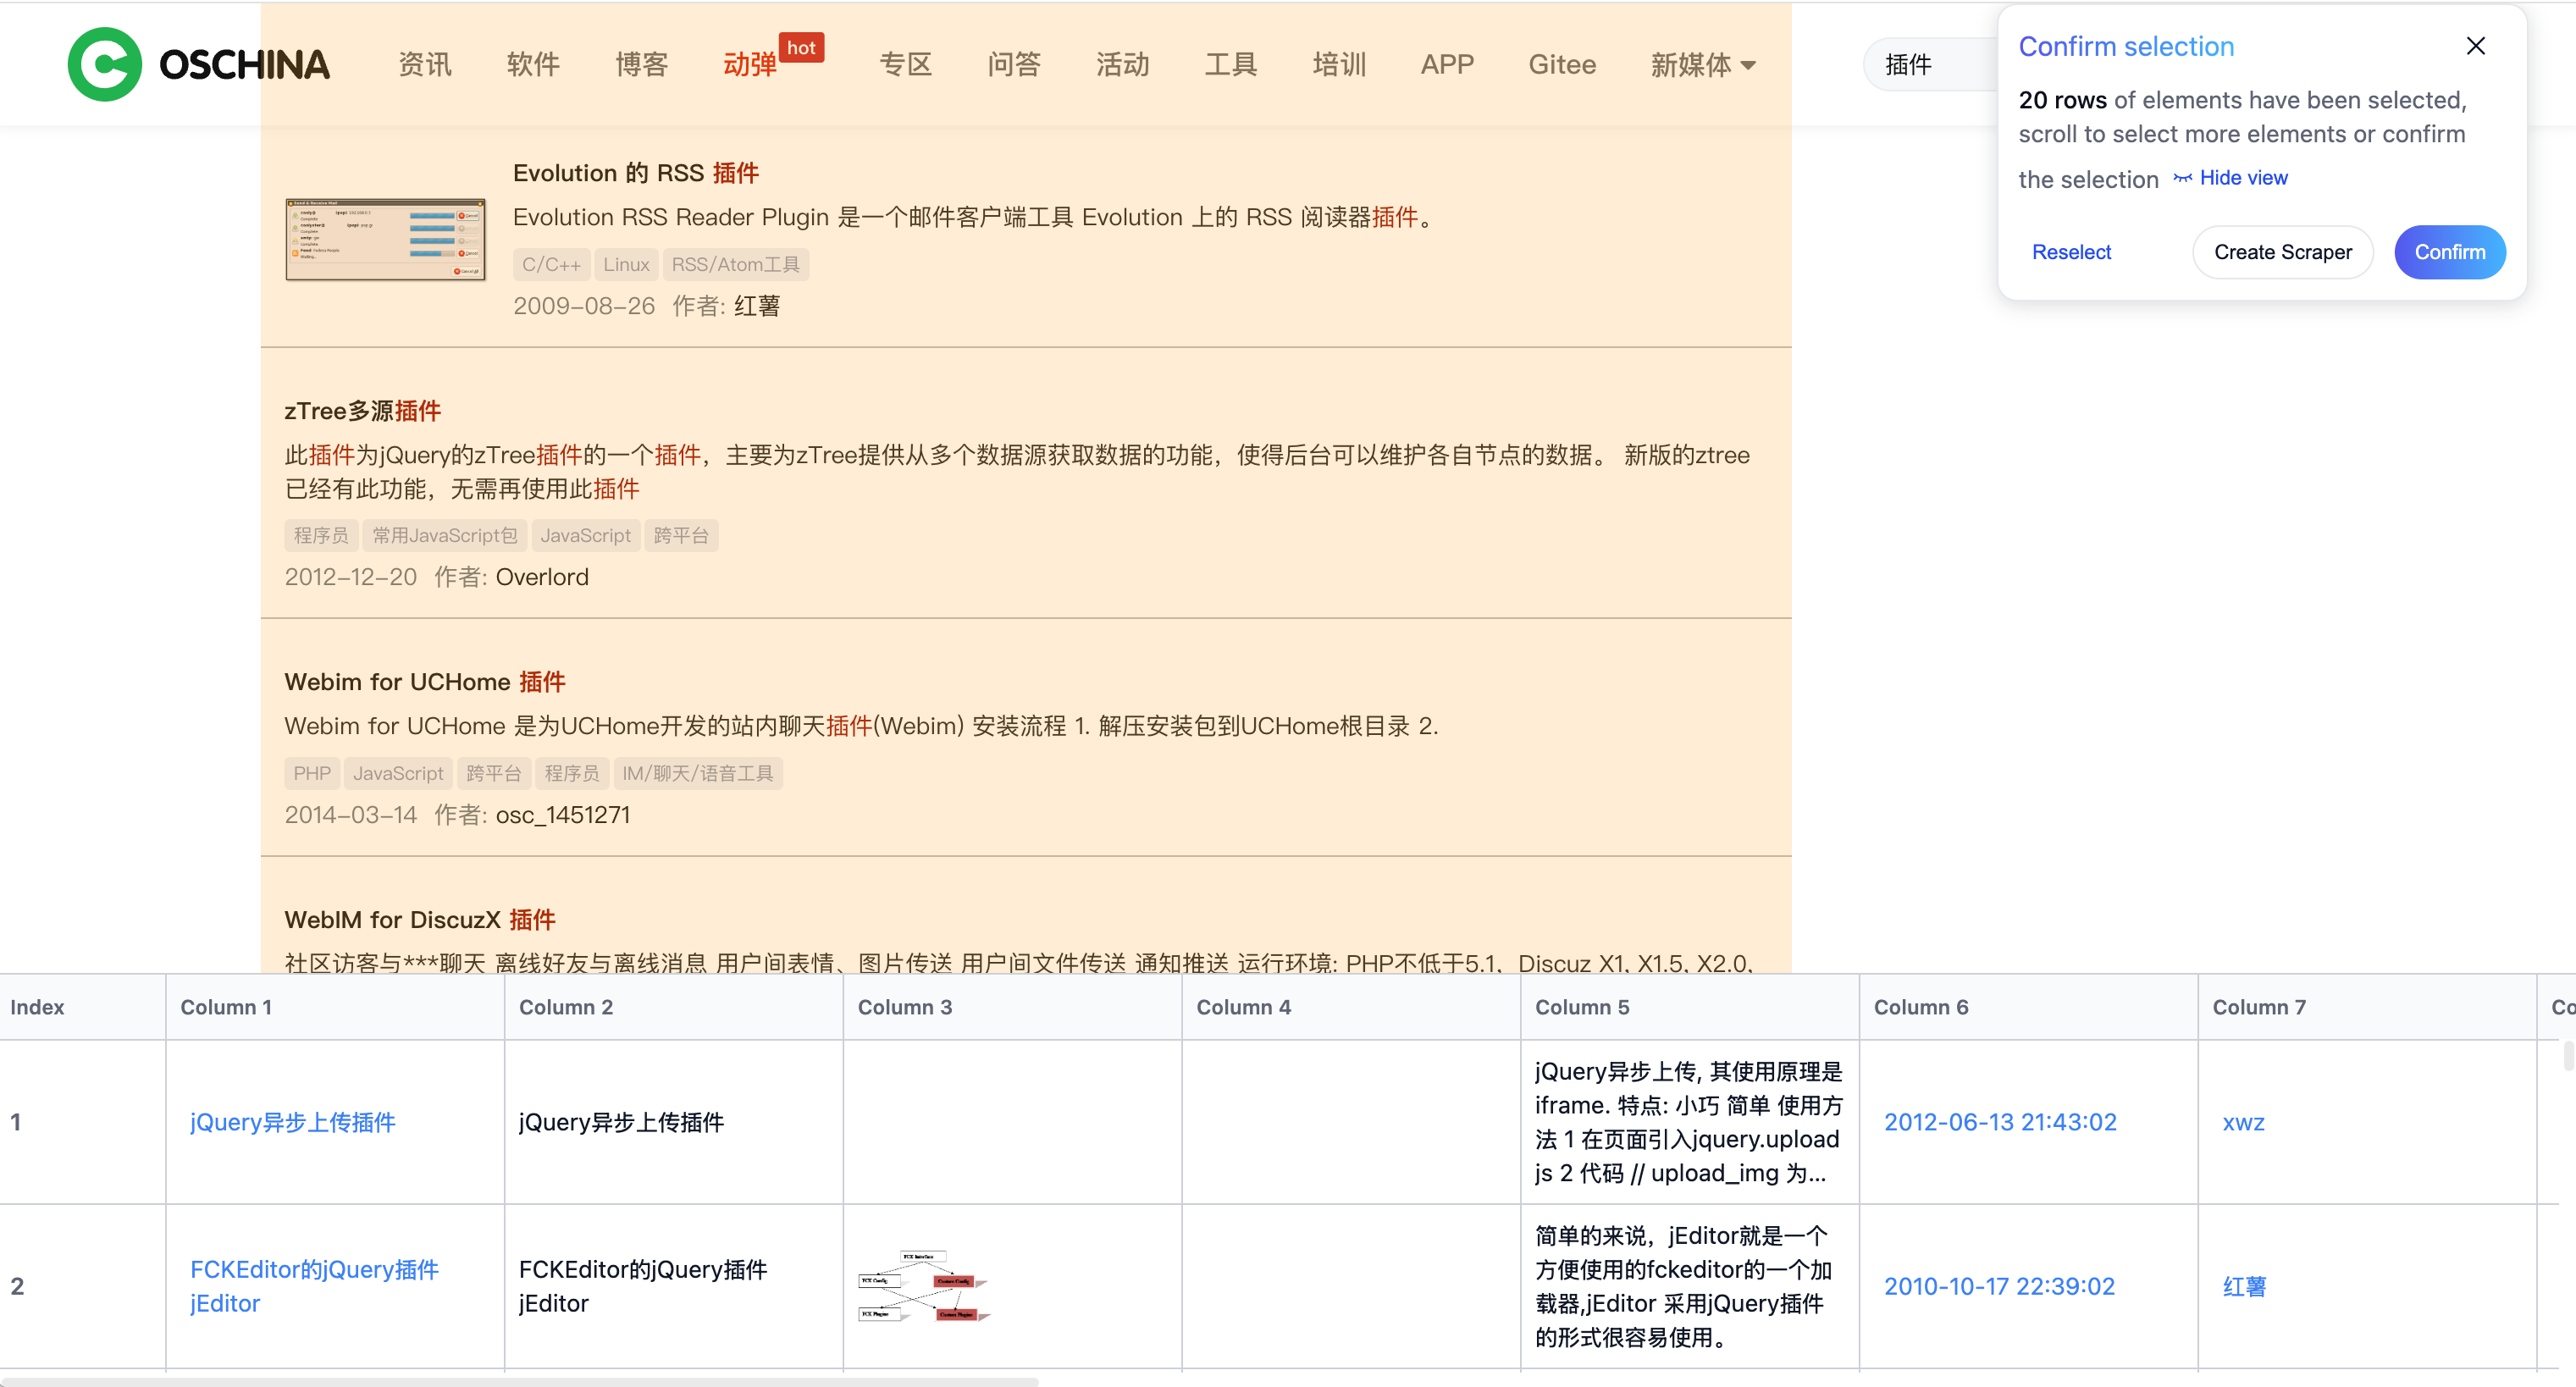The image size is (2576, 1387).
Task: Close the Confirm selection panel
Action: point(2475,45)
